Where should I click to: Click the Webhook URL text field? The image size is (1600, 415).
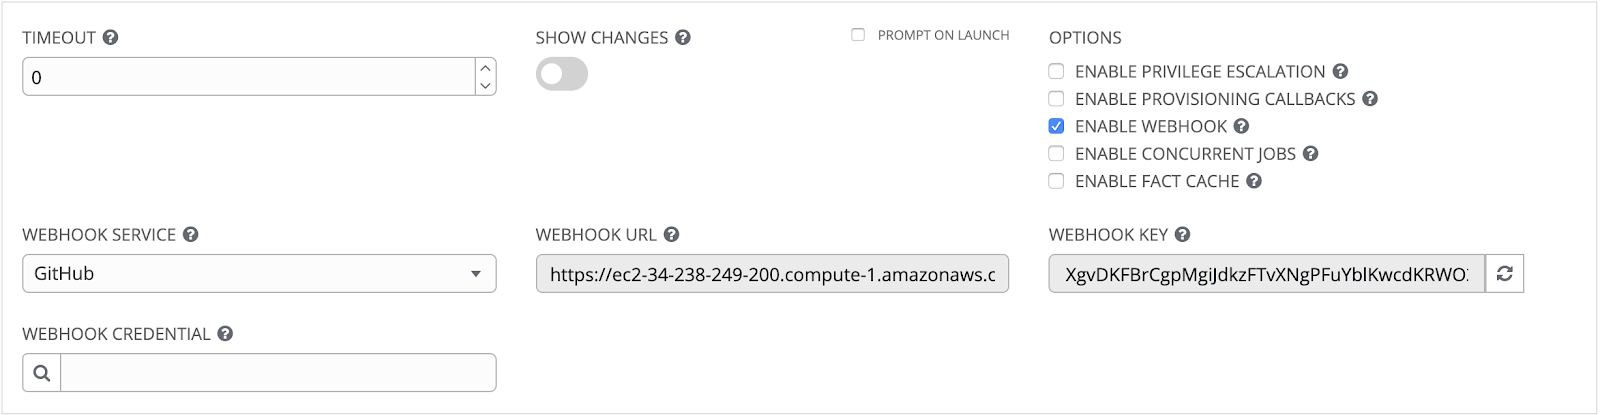[772, 274]
